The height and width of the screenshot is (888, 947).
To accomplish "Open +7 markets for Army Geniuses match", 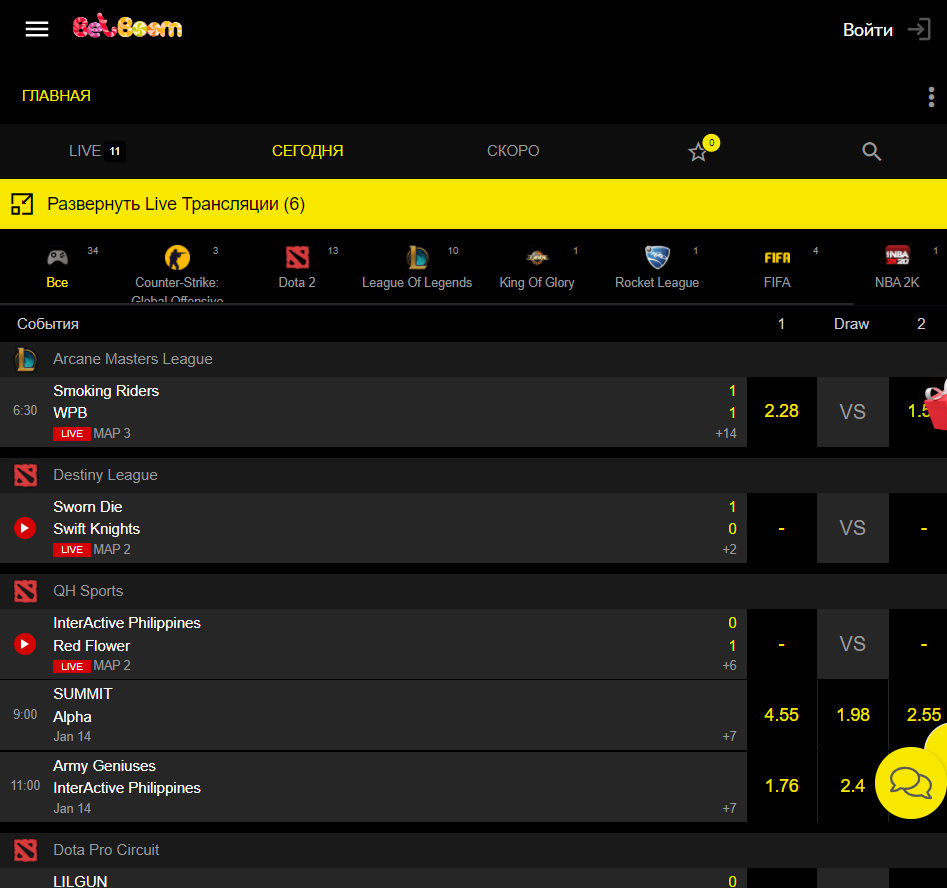I will pos(730,808).
